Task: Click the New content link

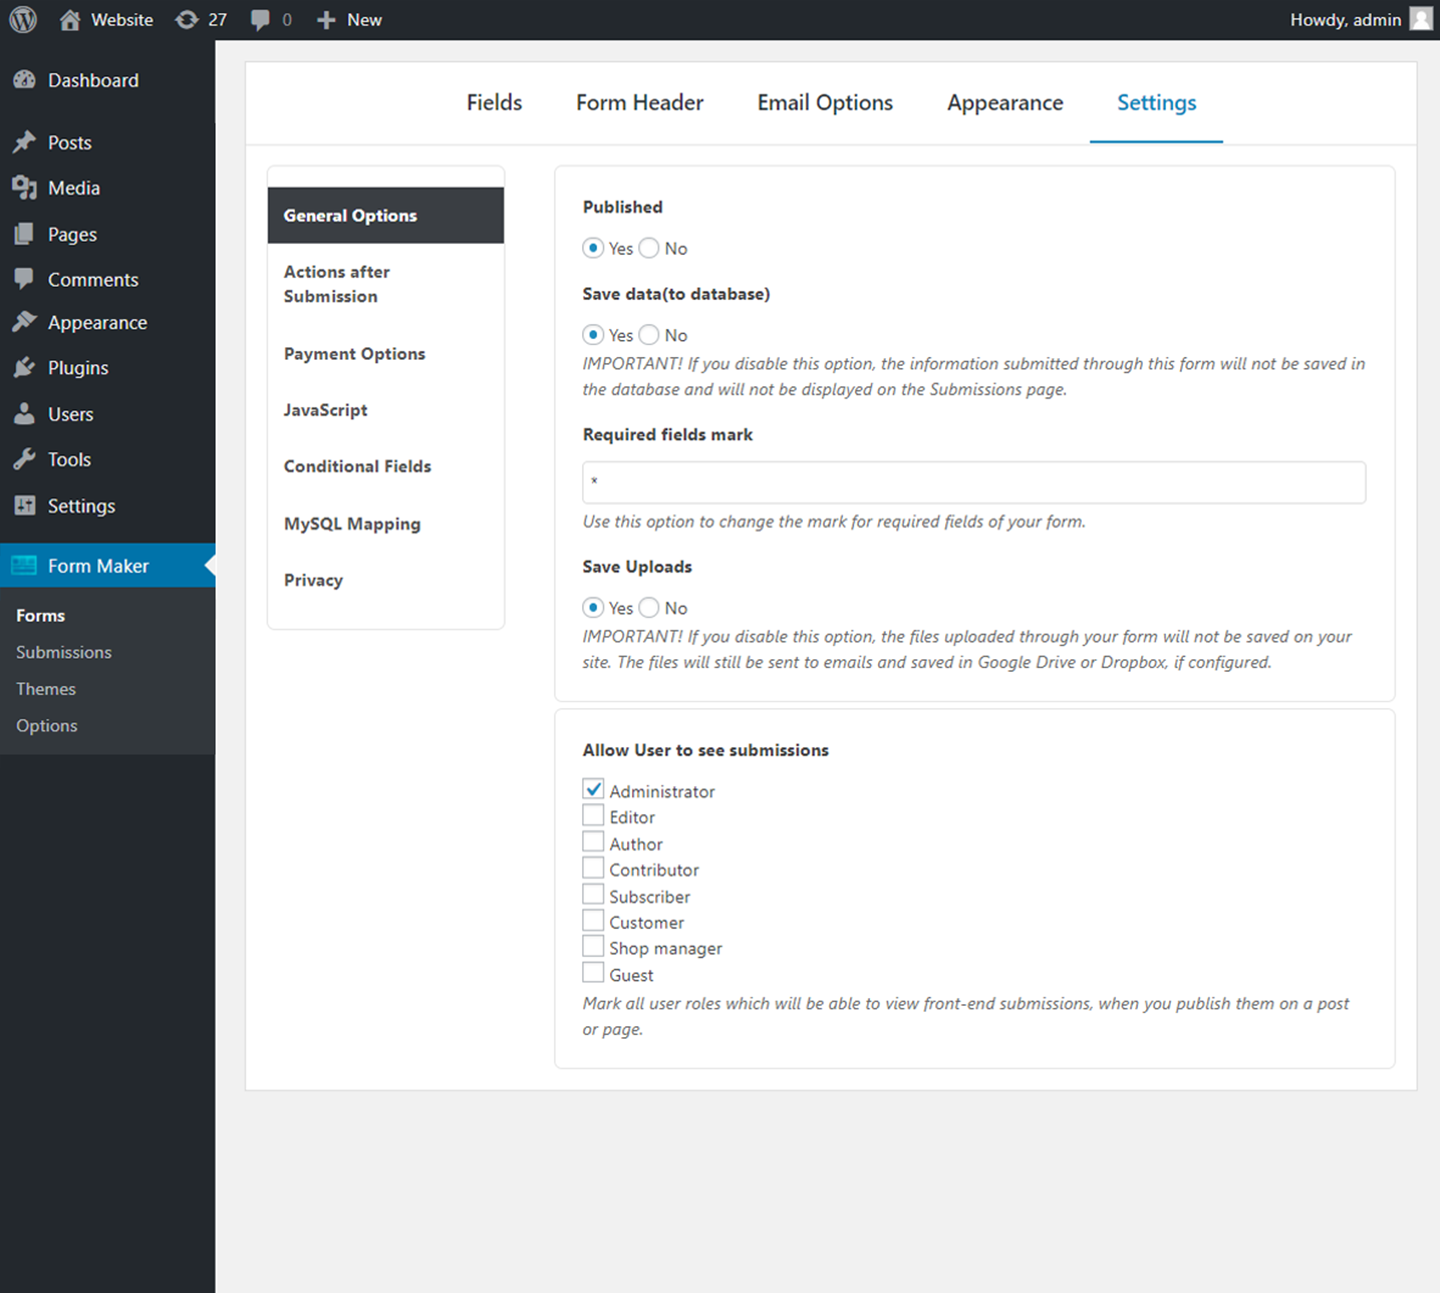Action: (x=364, y=20)
